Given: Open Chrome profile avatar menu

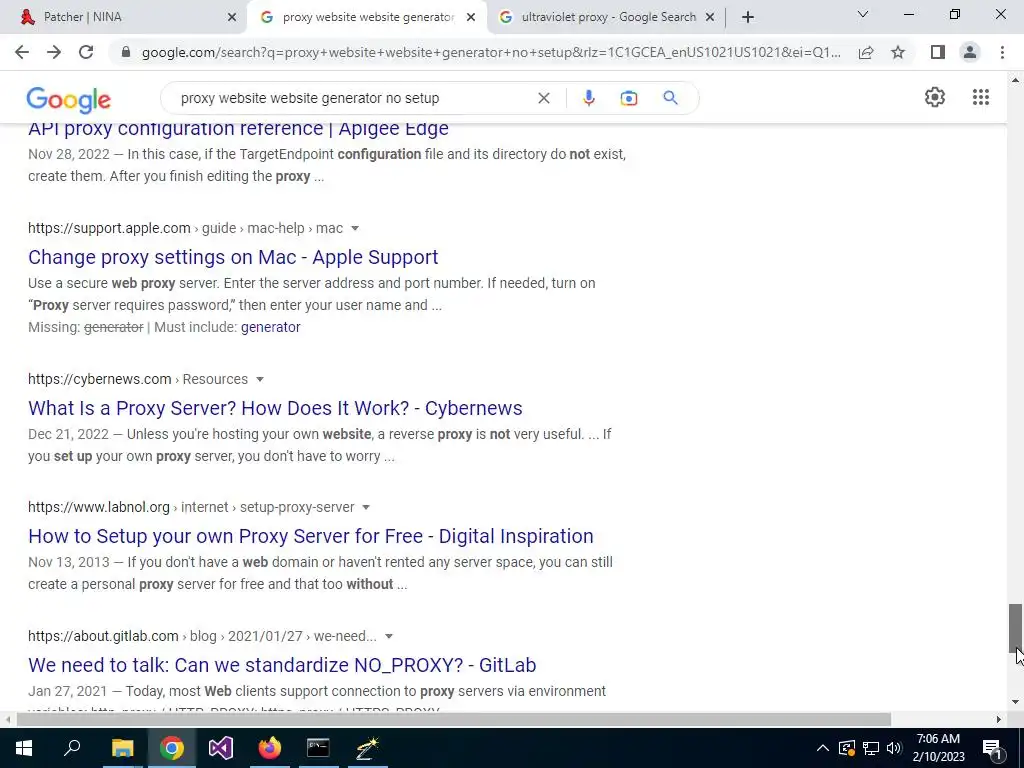Looking at the screenshot, I should pos(970,52).
